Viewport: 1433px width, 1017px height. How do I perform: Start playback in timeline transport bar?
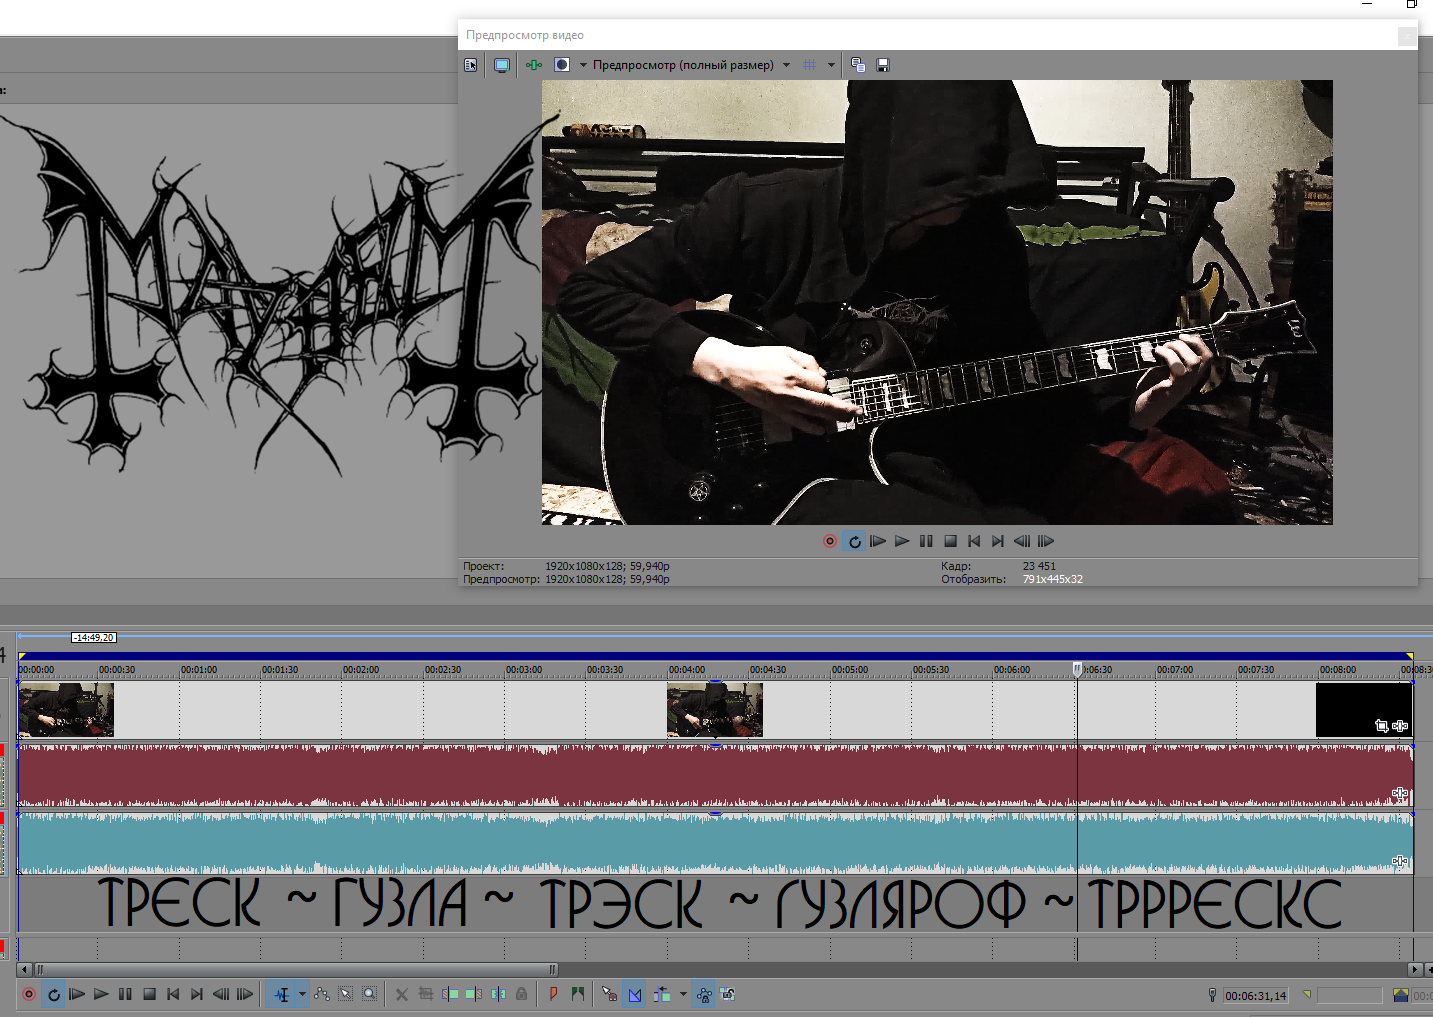pyautogui.click(x=101, y=994)
